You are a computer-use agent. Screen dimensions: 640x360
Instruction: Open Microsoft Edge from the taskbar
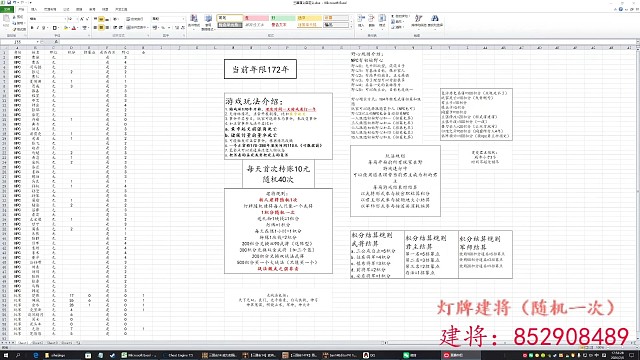click(36, 356)
